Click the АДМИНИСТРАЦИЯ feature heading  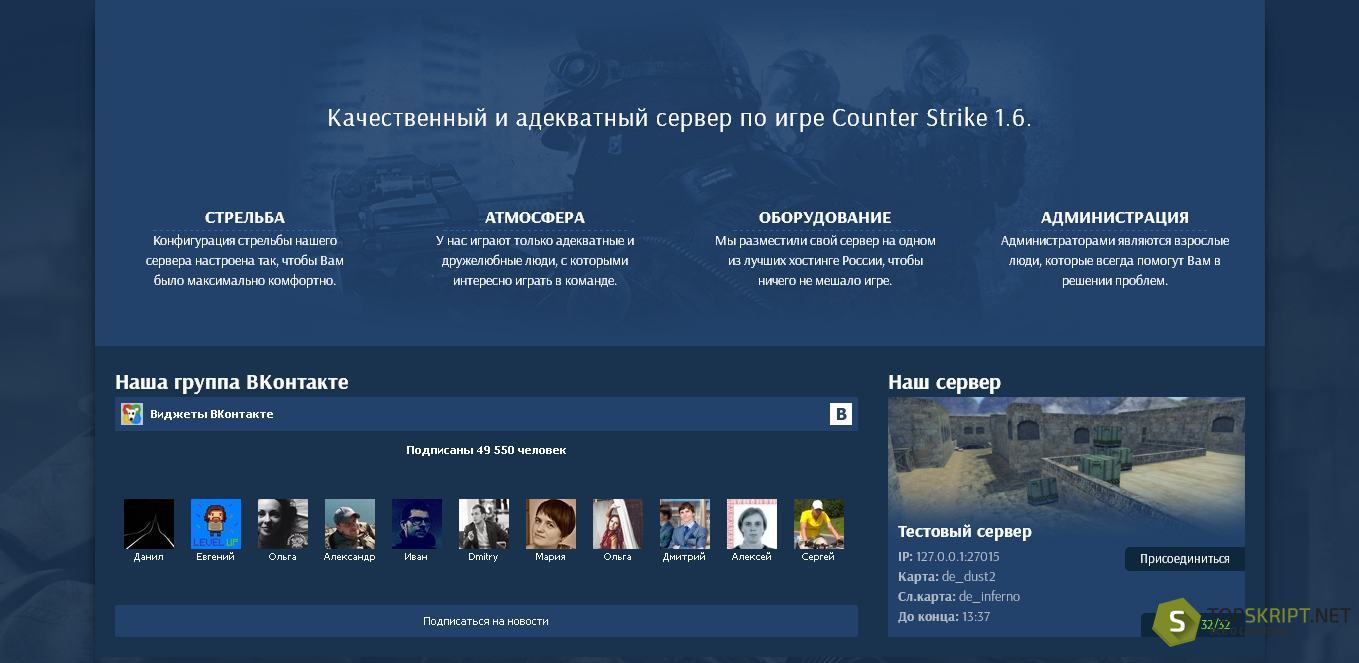[1115, 217]
